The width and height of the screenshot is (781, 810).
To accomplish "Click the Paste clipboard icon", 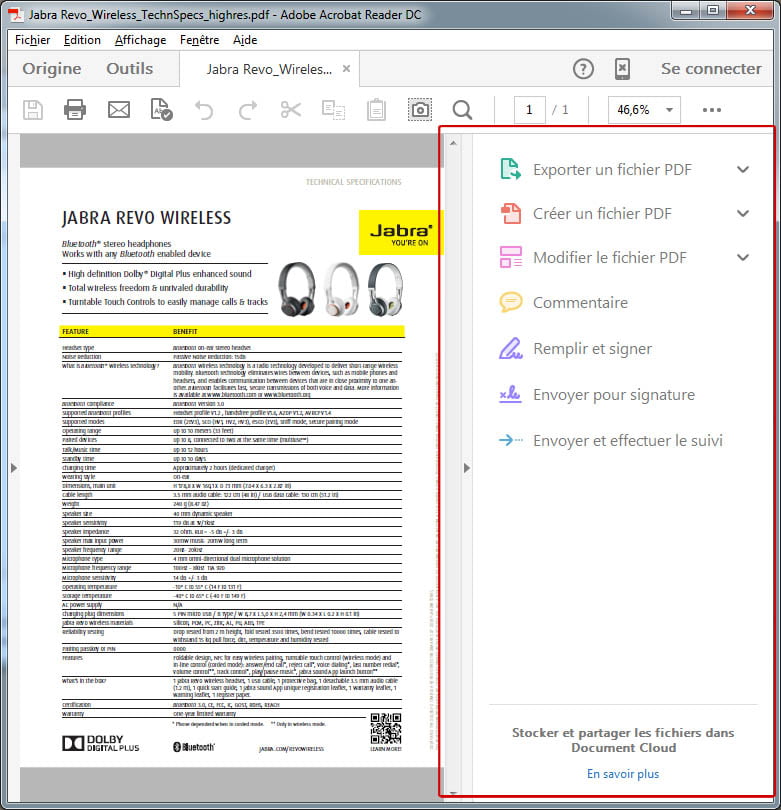I will (377, 110).
